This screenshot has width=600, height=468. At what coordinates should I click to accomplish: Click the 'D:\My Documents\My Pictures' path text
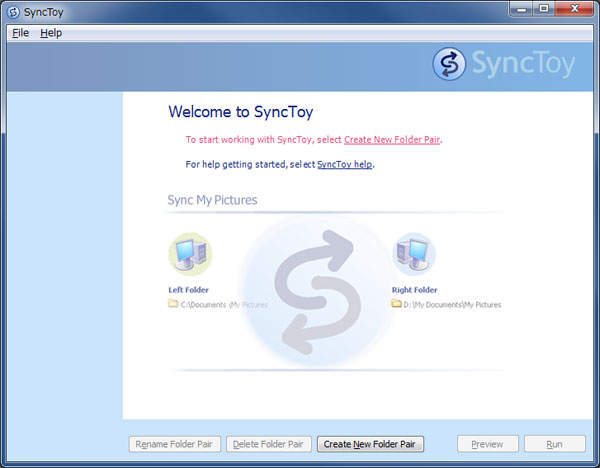click(x=452, y=305)
